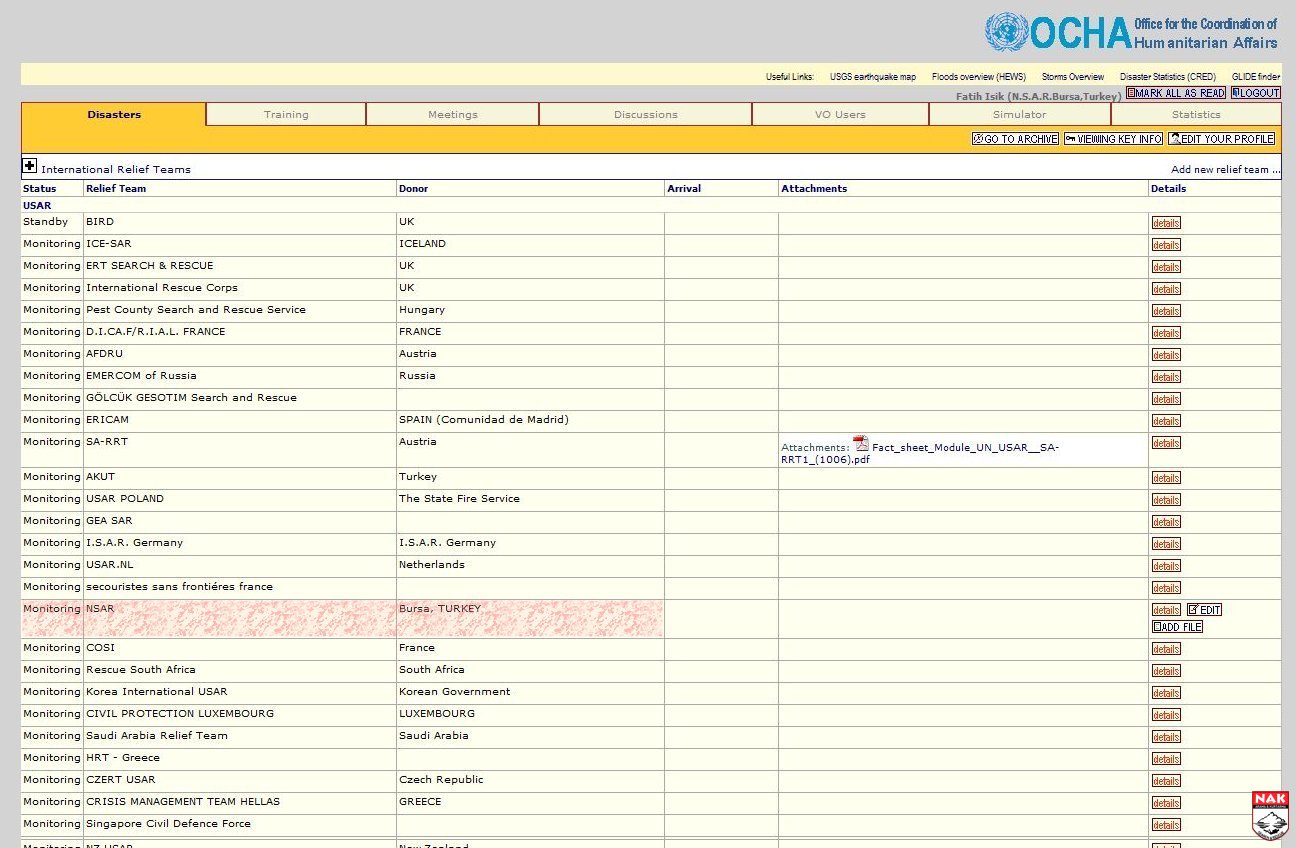Open the PDF attachment icon for SA-RRT
The height and width of the screenshot is (848, 1296).
(861, 444)
